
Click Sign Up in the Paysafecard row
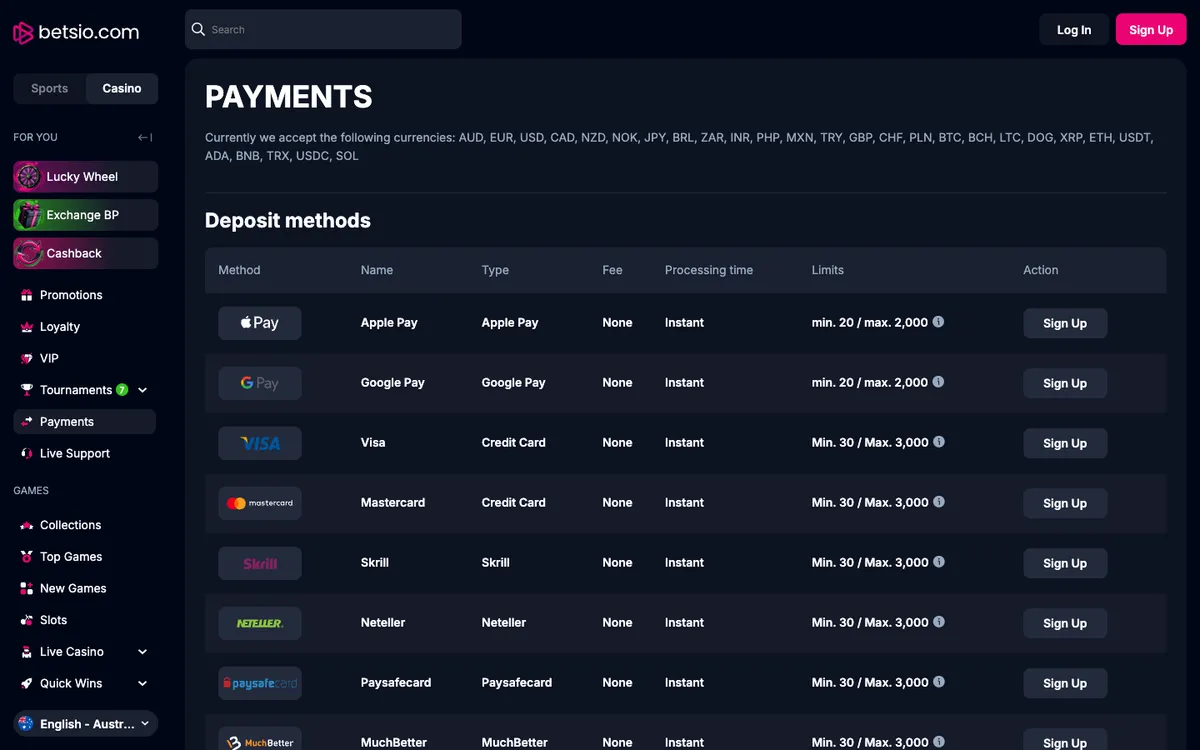[1065, 683]
